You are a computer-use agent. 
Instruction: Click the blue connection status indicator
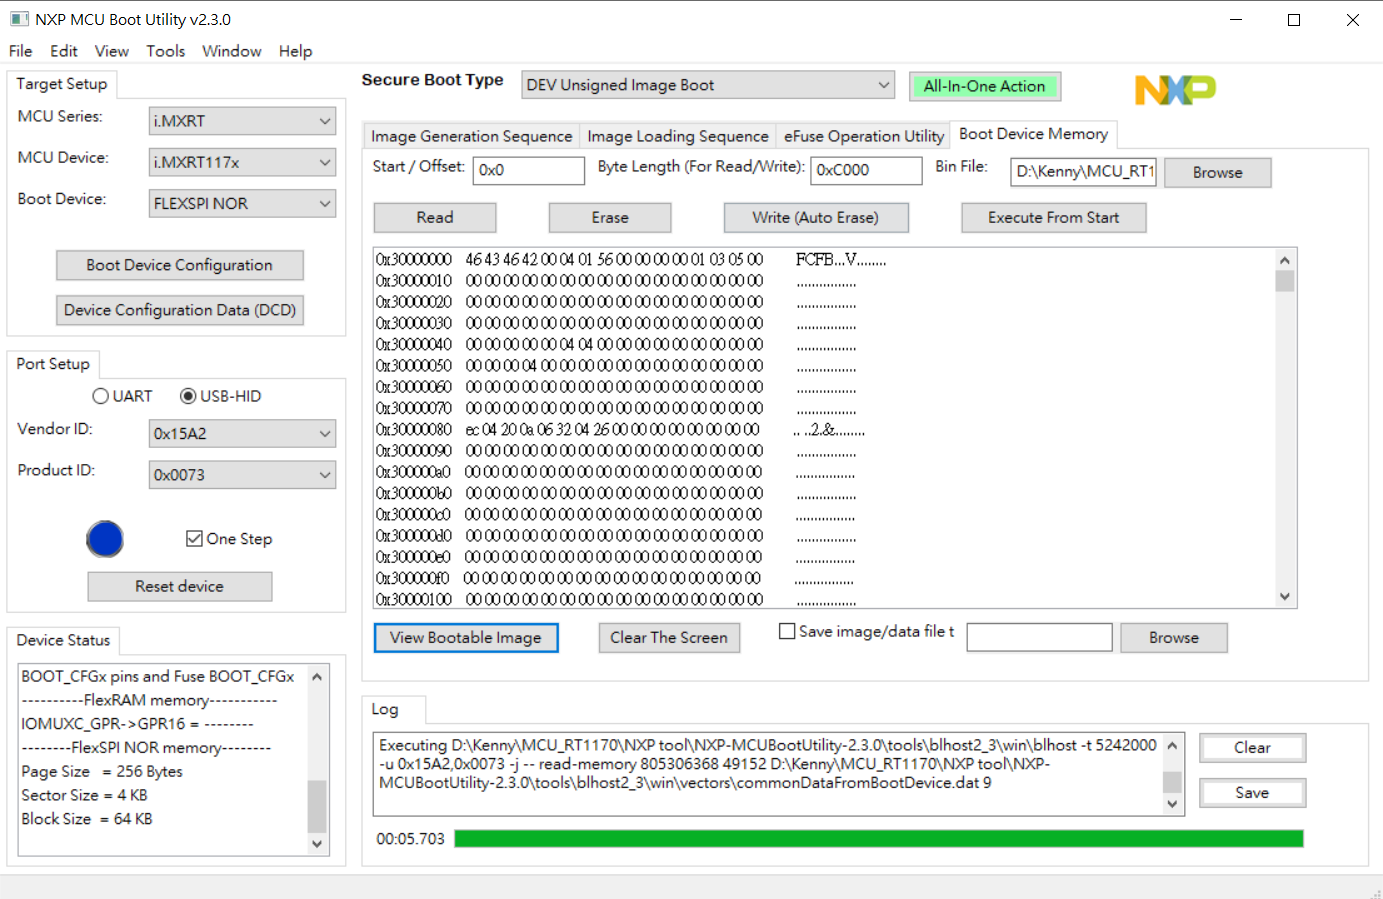(x=104, y=538)
